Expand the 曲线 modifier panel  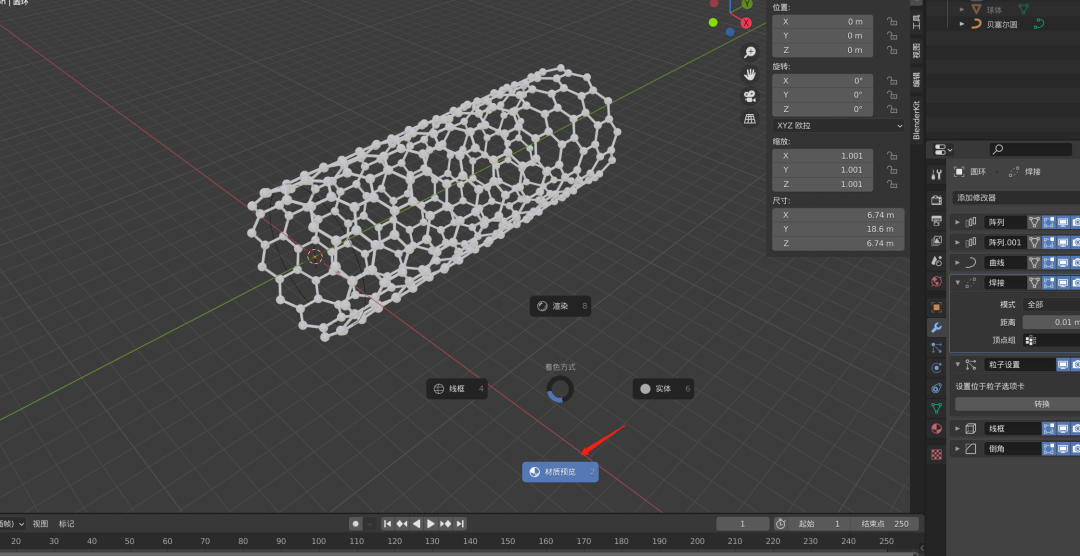(957, 262)
